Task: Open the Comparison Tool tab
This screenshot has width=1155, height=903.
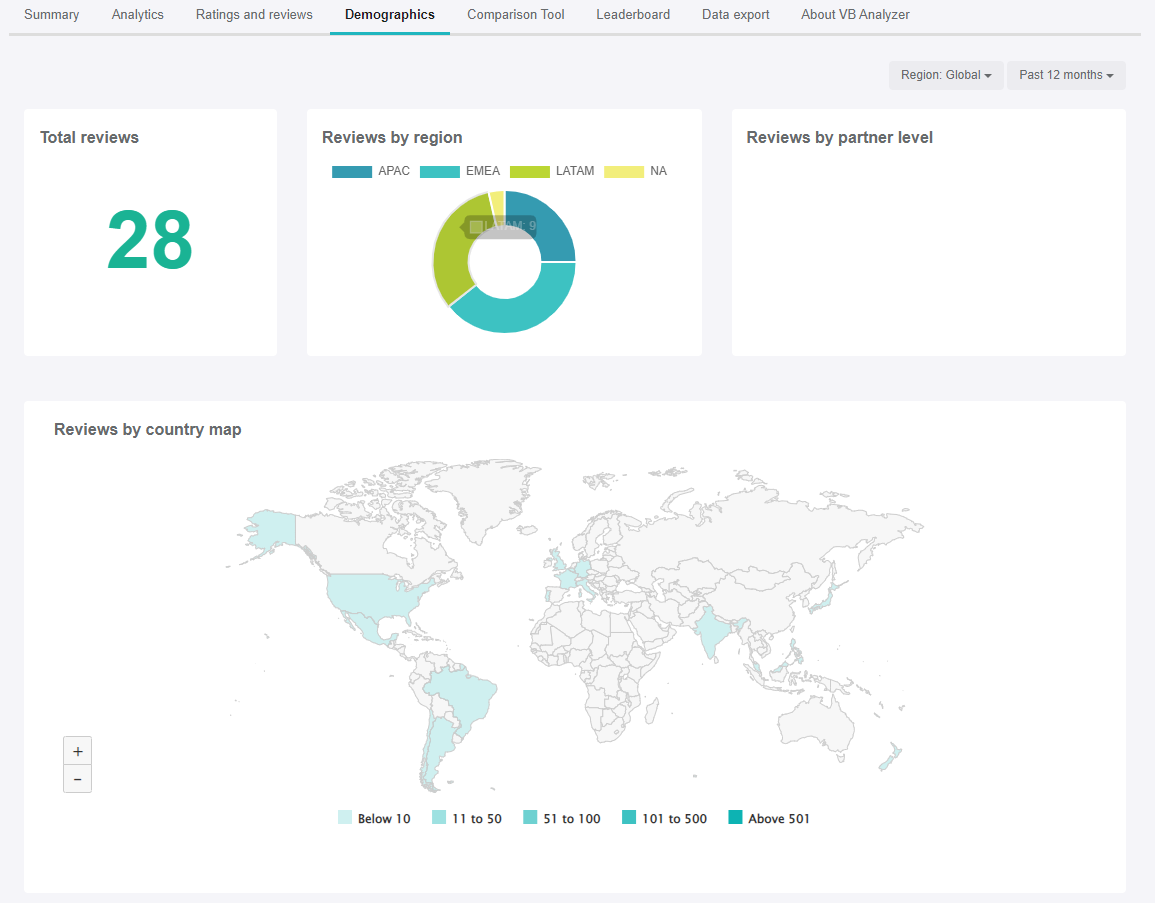Action: tap(516, 15)
